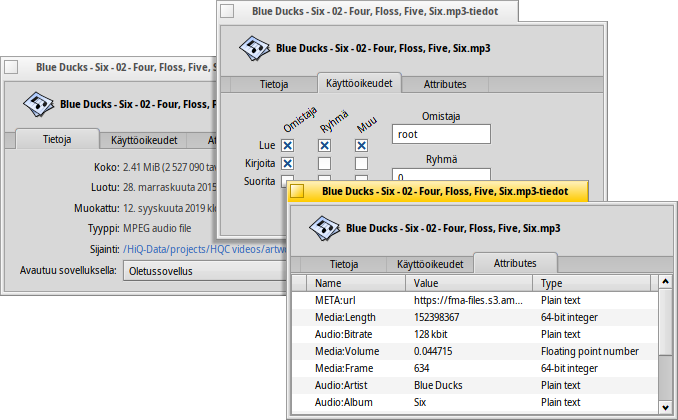Click the Omistaja field containing root
Viewport: 678px width, 420px height.
(x=440, y=134)
